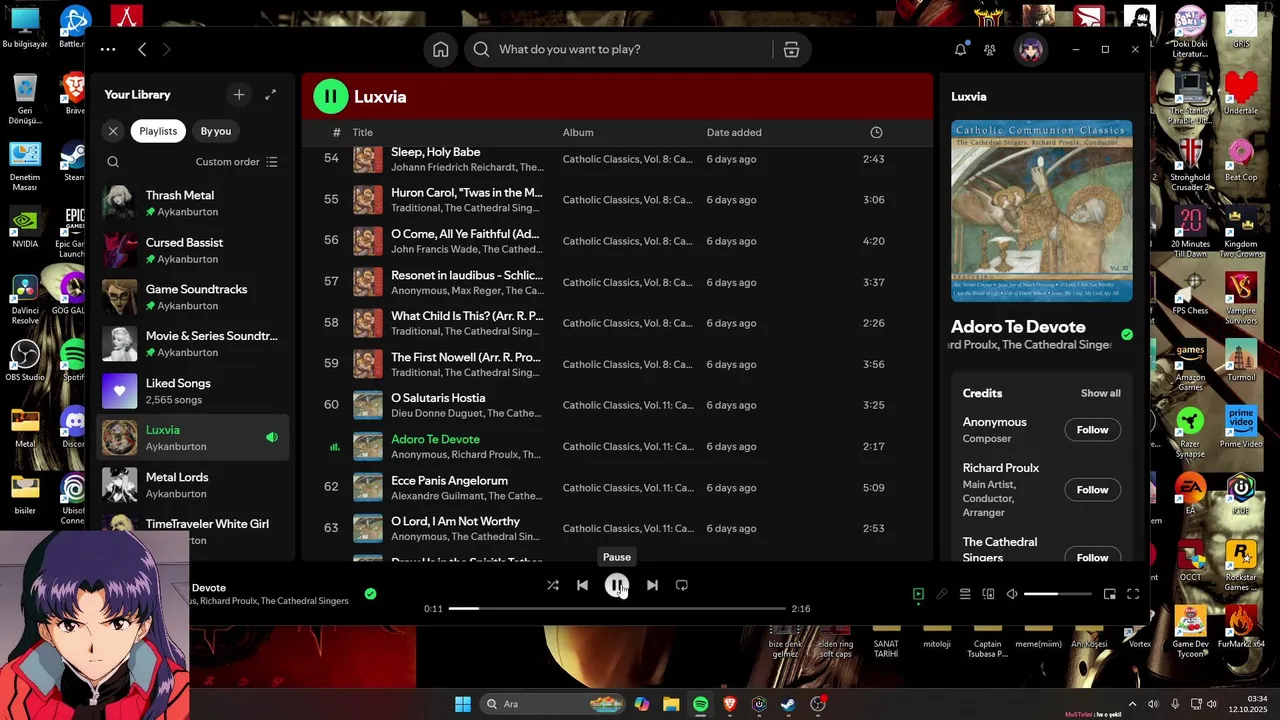The image size is (1280, 720).
Task: Skip to next track
Action: (652, 585)
